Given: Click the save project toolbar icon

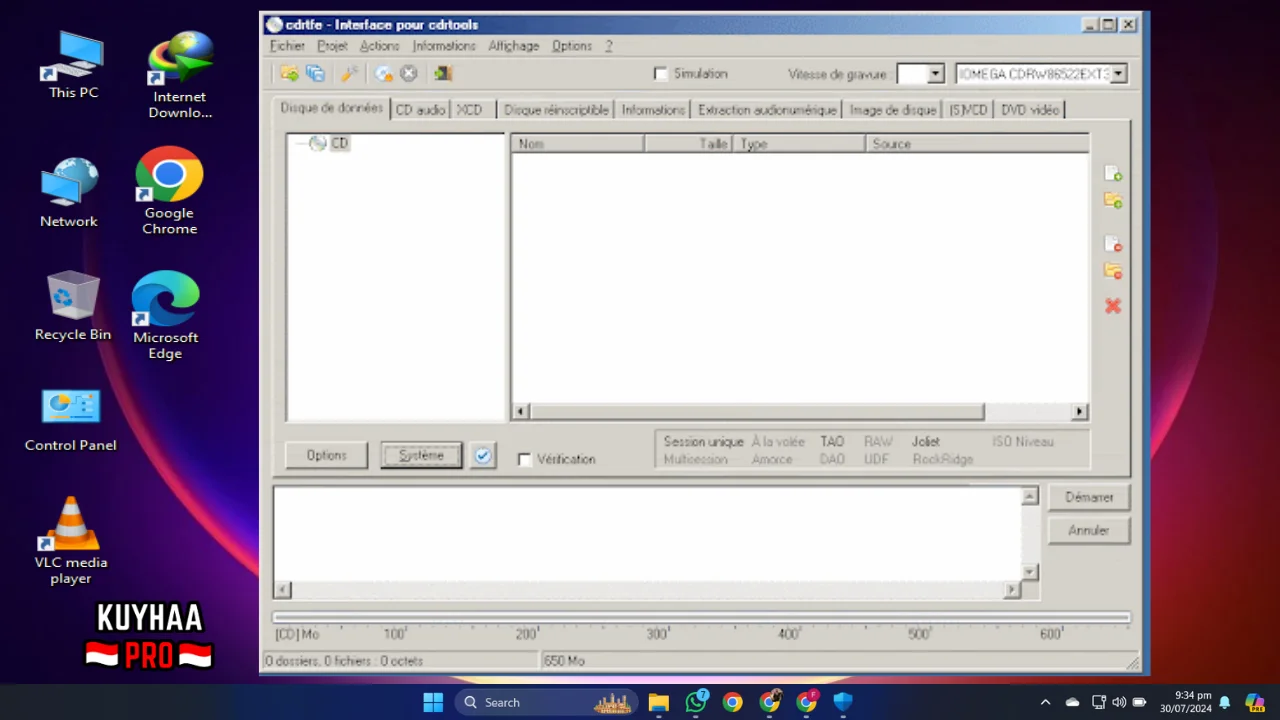Looking at the screenshot, I should [x=316, y=73].
